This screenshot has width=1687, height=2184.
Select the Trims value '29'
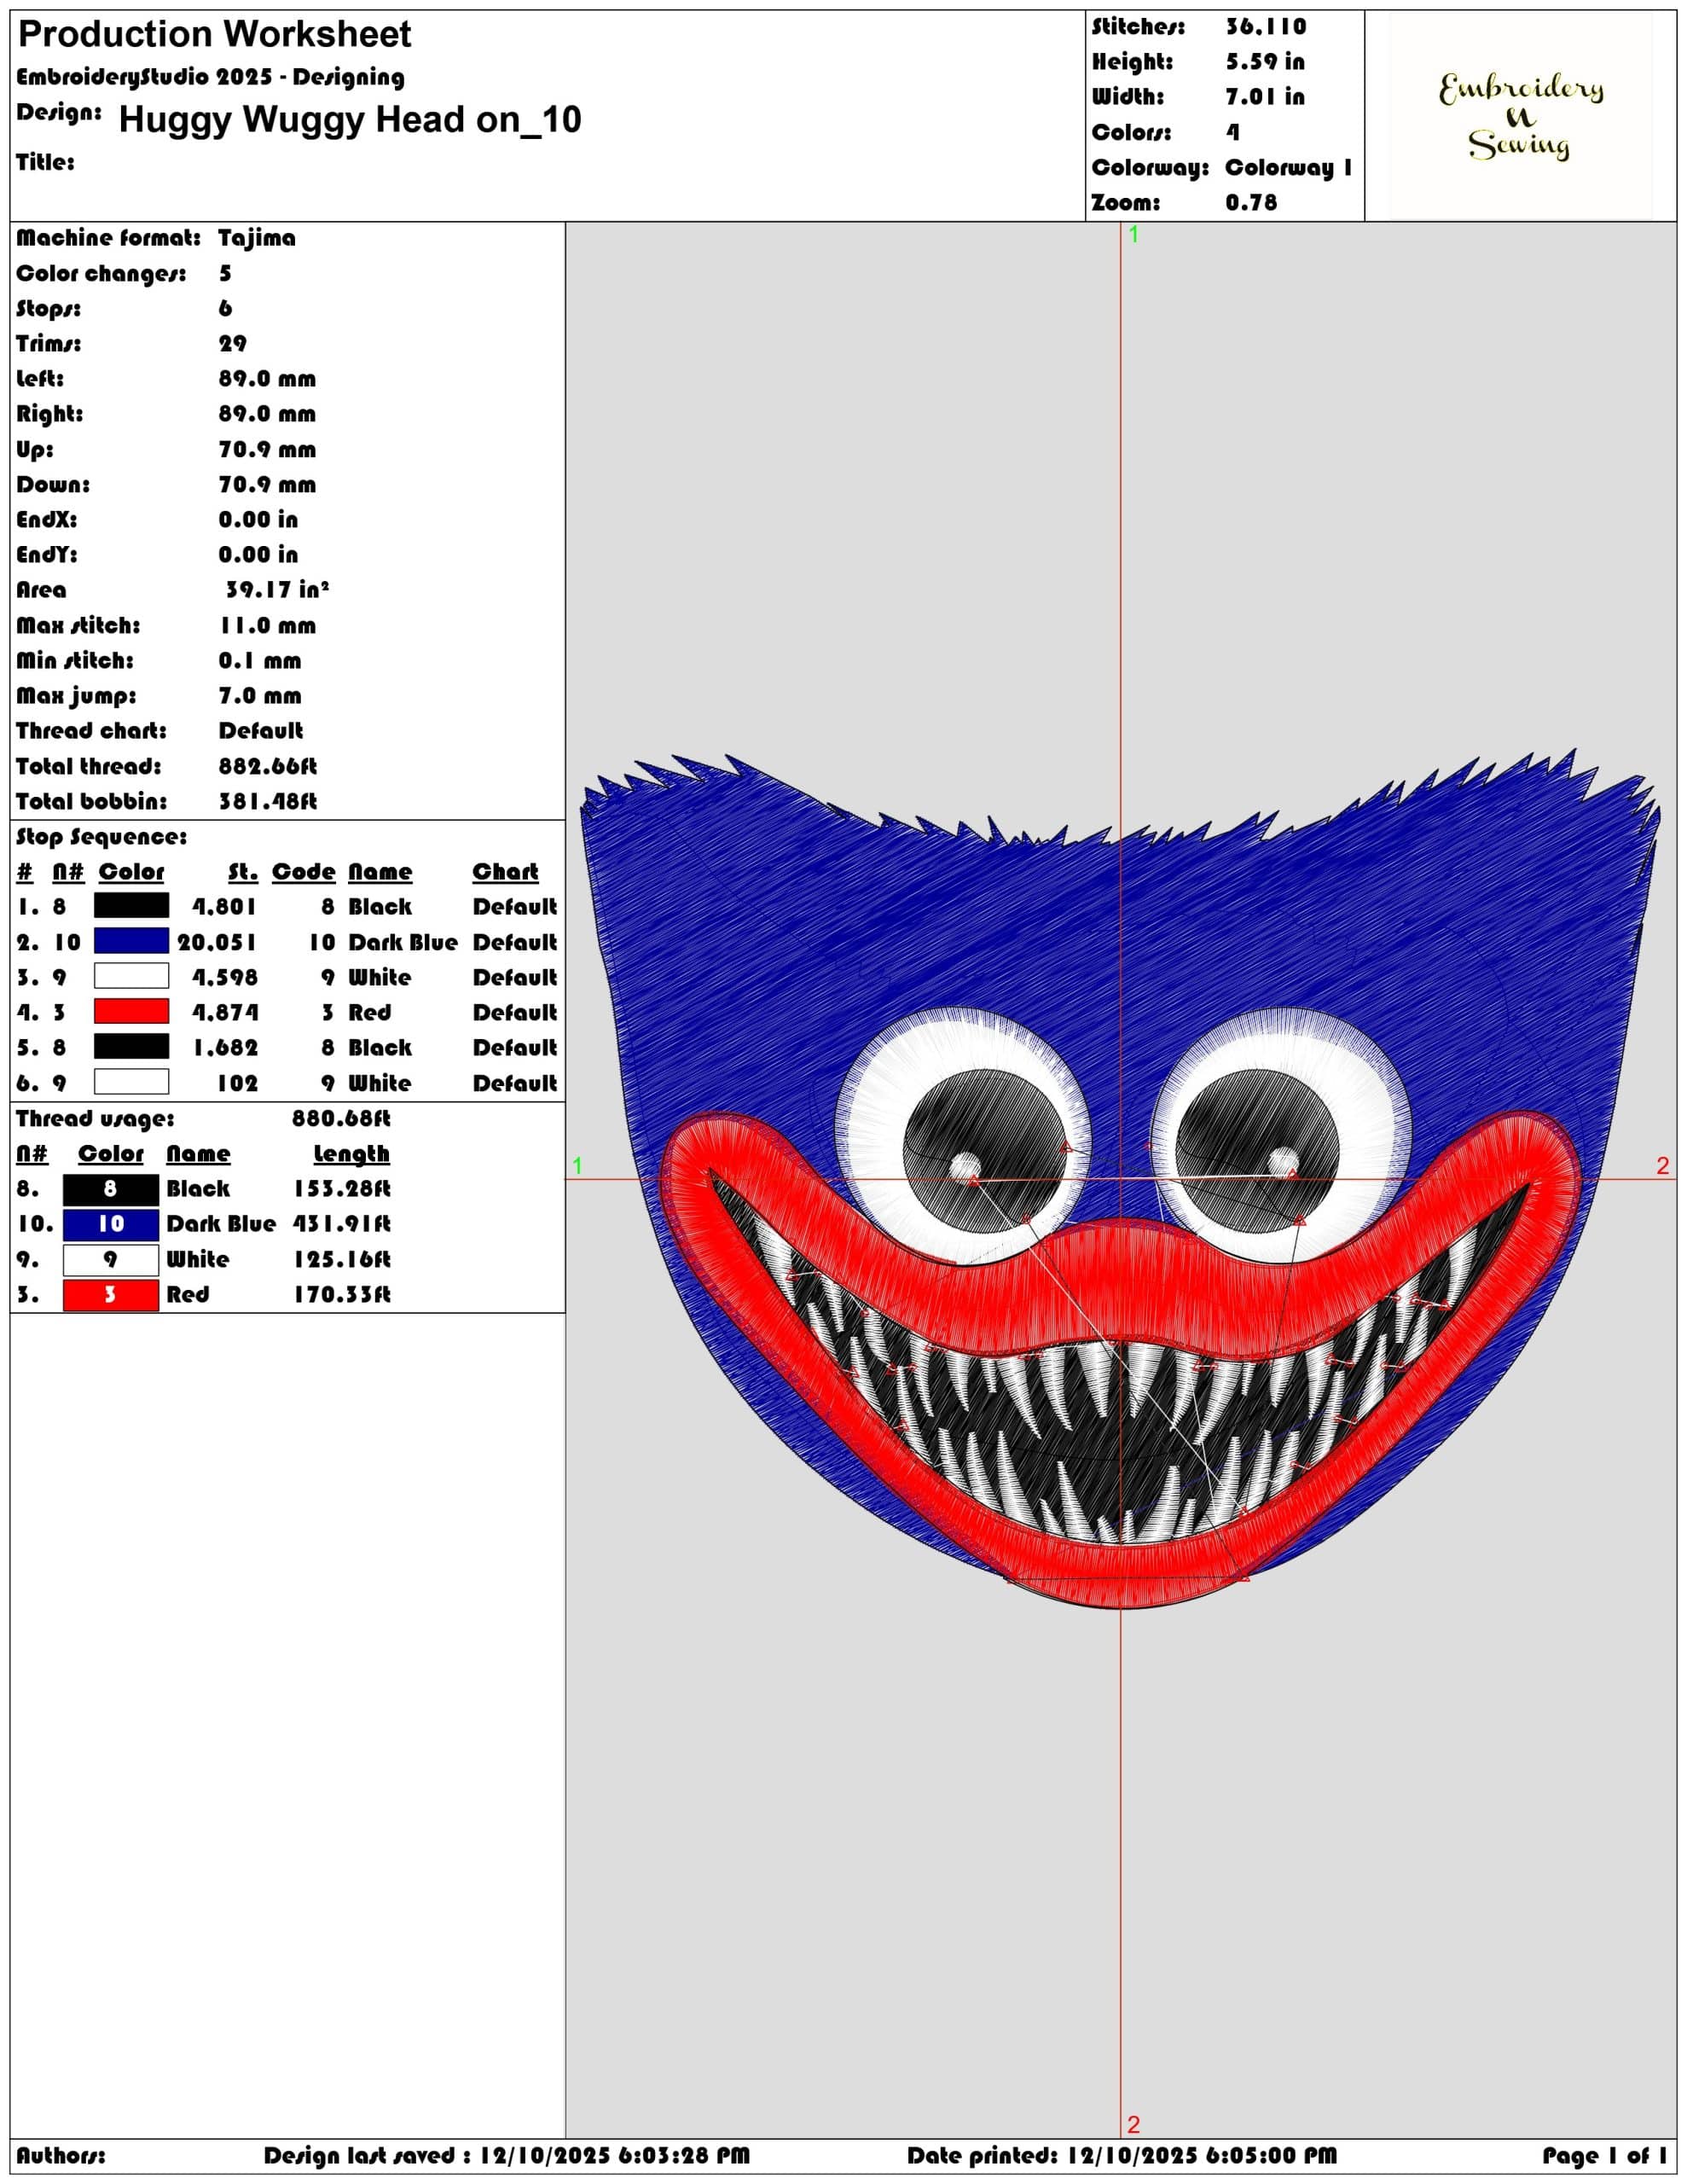pyautogui.click(x=233, y=344)
